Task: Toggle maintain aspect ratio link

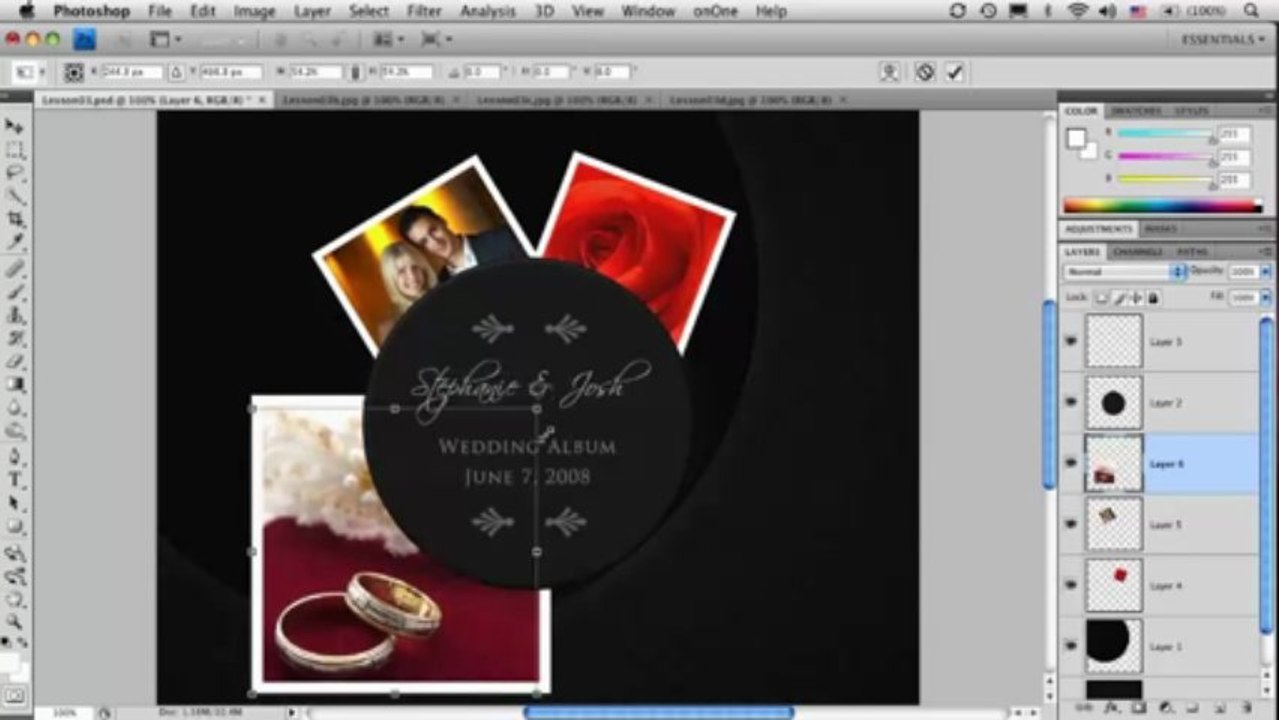Action: coord(355,72)
